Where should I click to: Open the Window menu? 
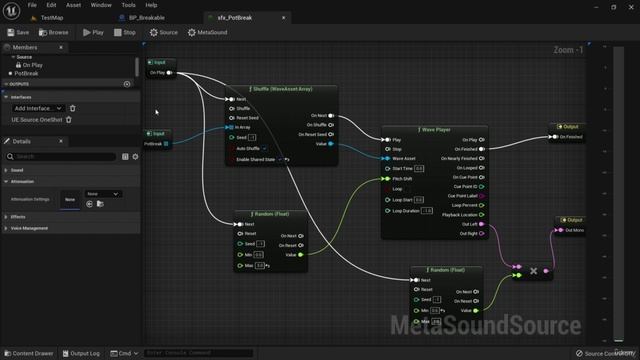point(101,5)
